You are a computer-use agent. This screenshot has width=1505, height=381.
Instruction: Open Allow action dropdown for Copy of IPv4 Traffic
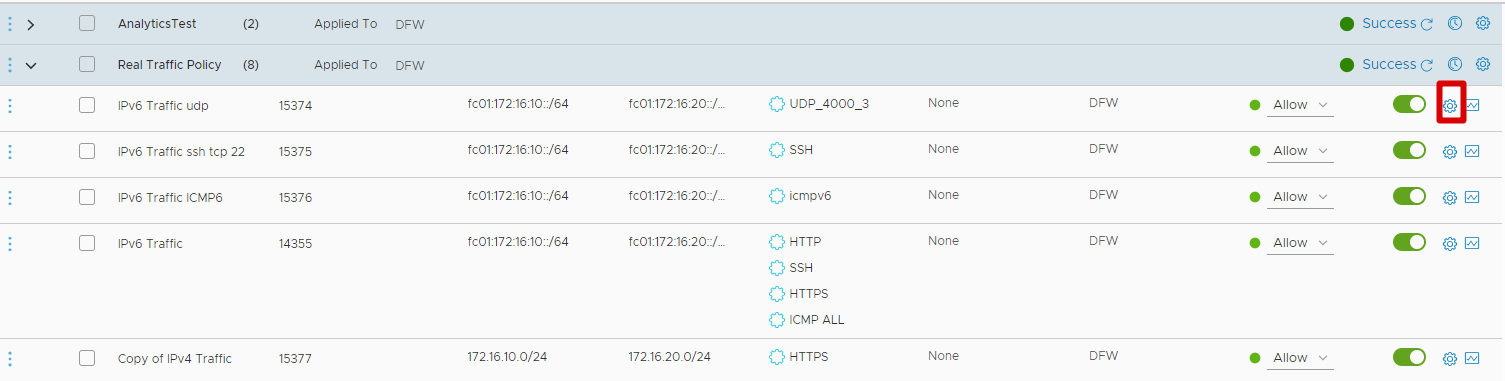(1300, 358)
